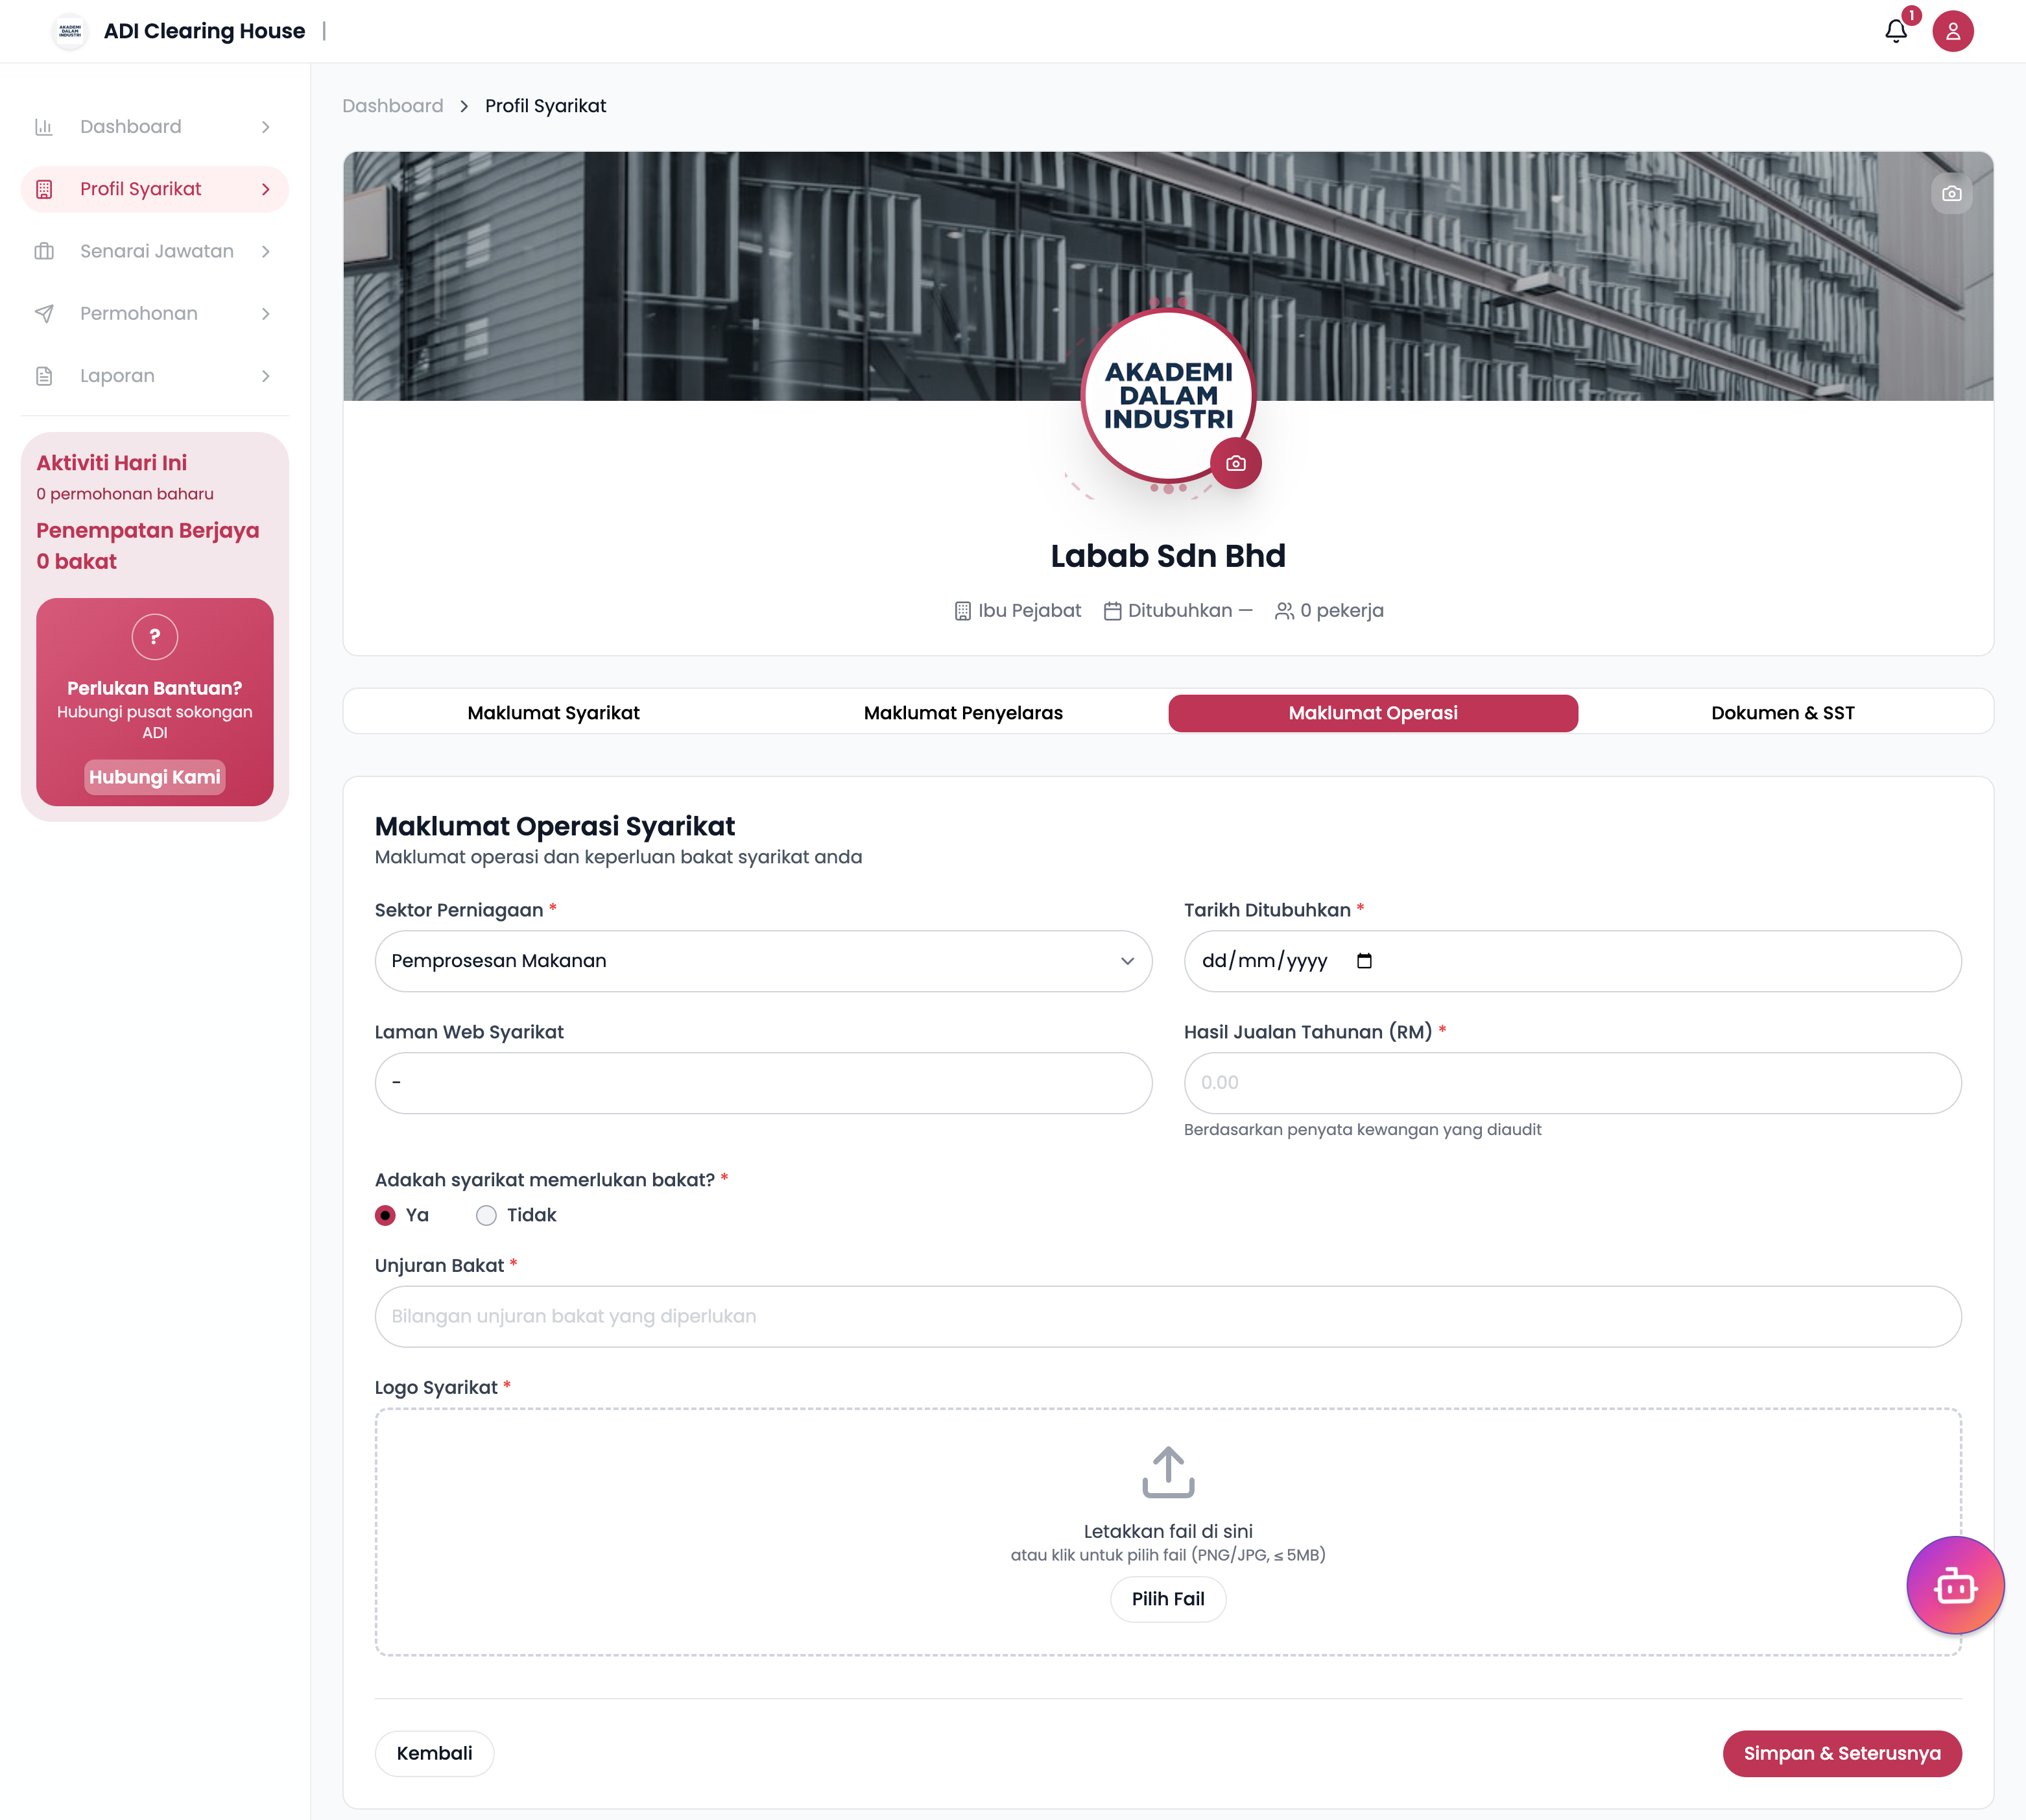Click the Hasil Jualan Tahunan input field
Screen dimensions: 2026x1820
[x=1572, y=1083]
